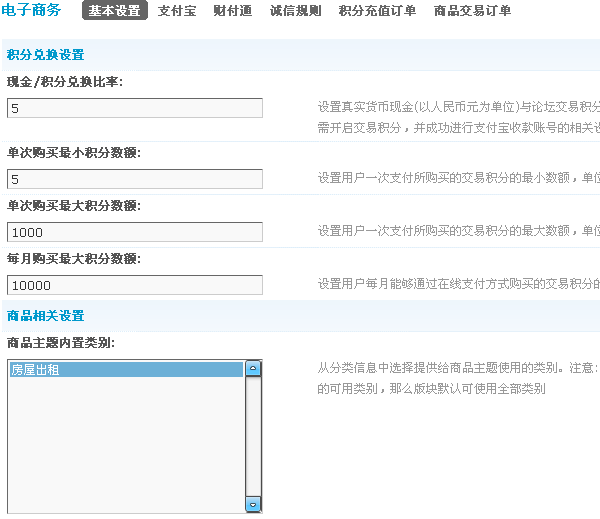Click the 积分兑换设置 section header

[46, 55]
